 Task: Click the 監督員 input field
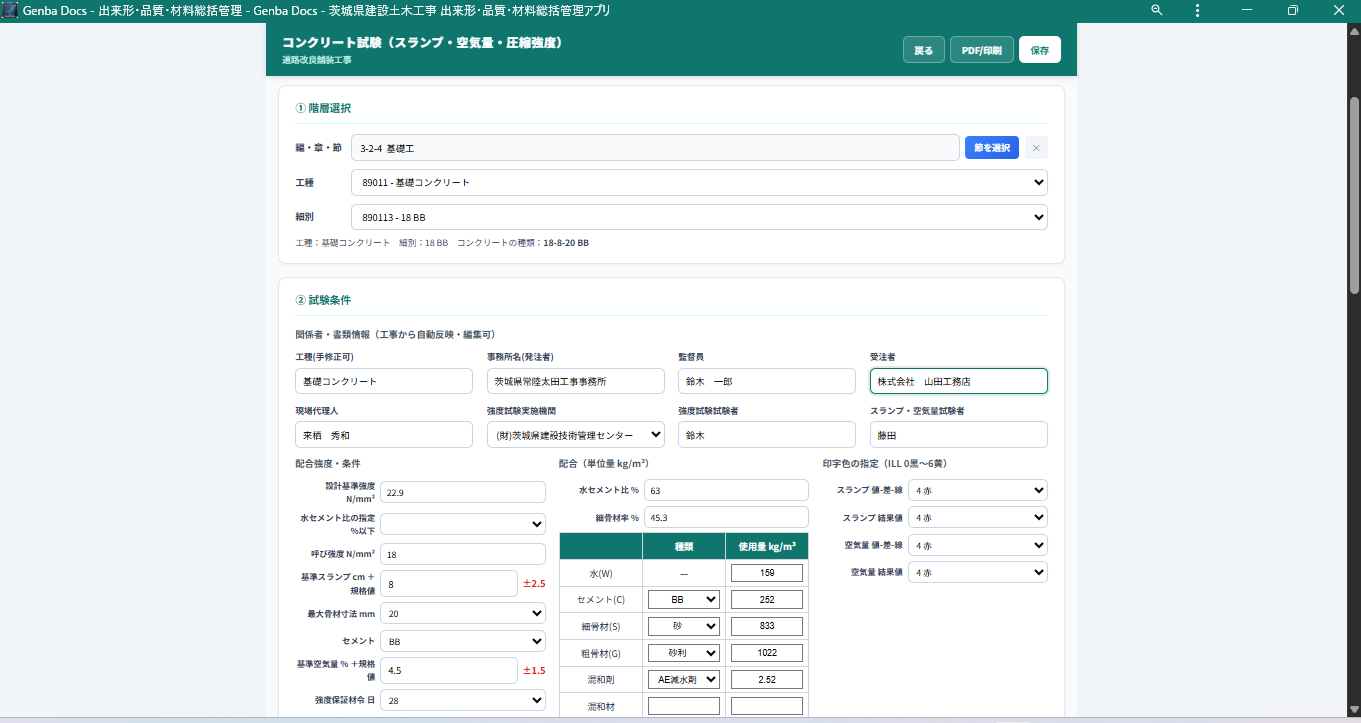click(767, 381)
